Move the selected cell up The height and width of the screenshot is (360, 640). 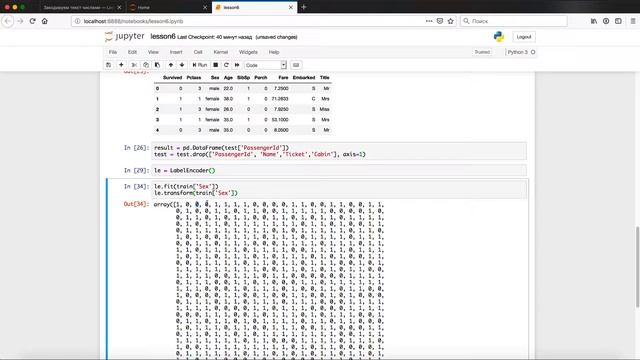pos(171,65)
